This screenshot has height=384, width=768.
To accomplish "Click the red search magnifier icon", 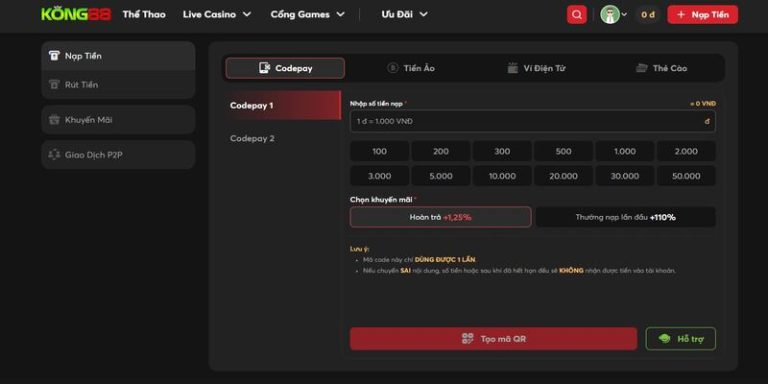I will point(576,15).
